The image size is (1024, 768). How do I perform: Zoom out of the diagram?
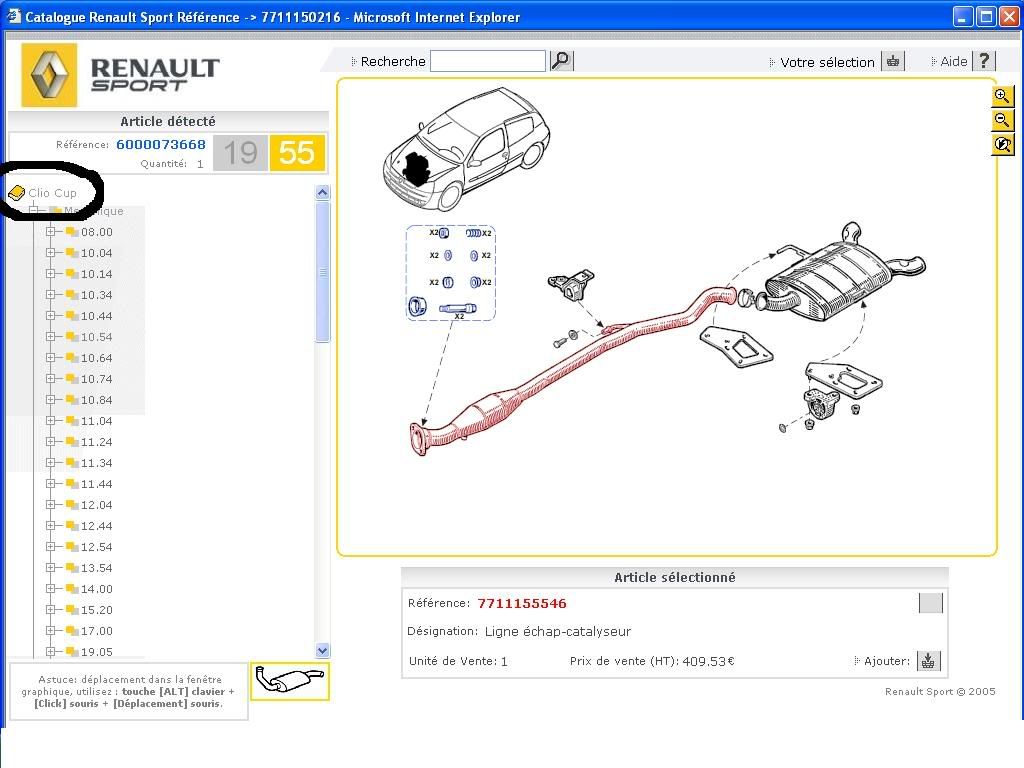coord(1002,120)
